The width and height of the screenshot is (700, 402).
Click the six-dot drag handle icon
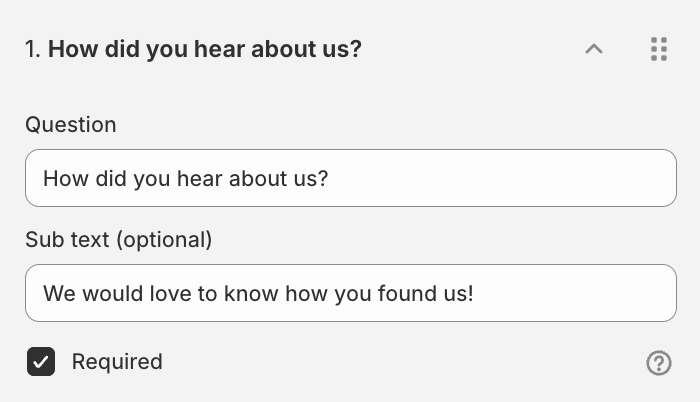(658, 49)
